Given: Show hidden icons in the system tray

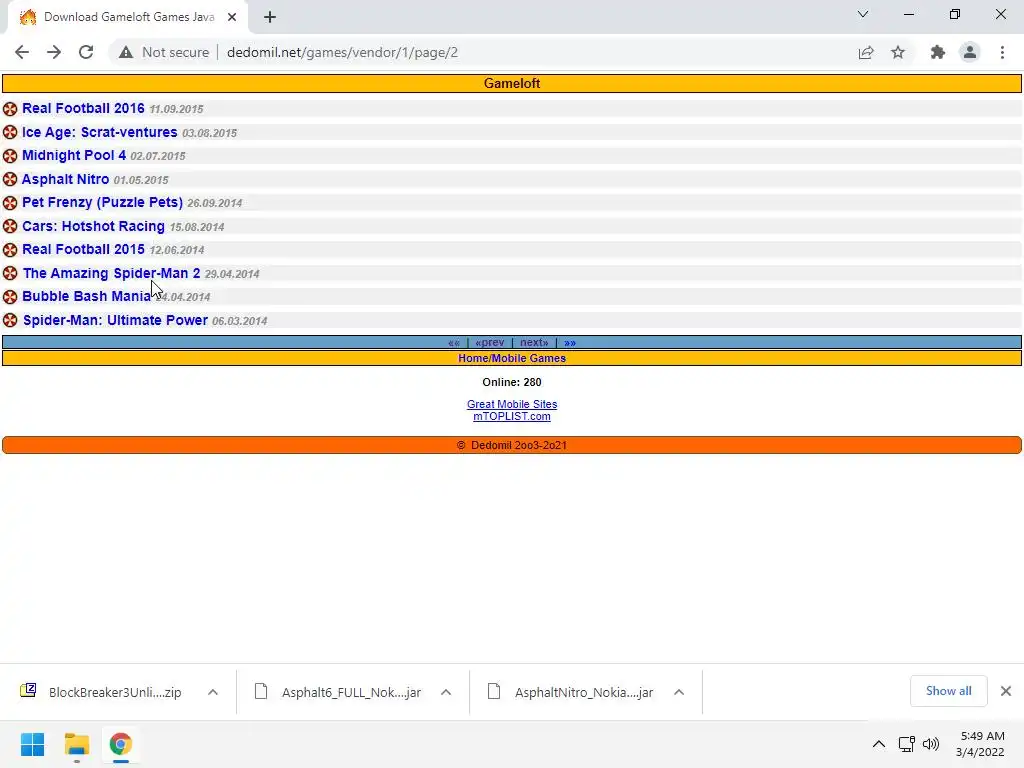Looking at the screenshot, I should pos(879,744).
